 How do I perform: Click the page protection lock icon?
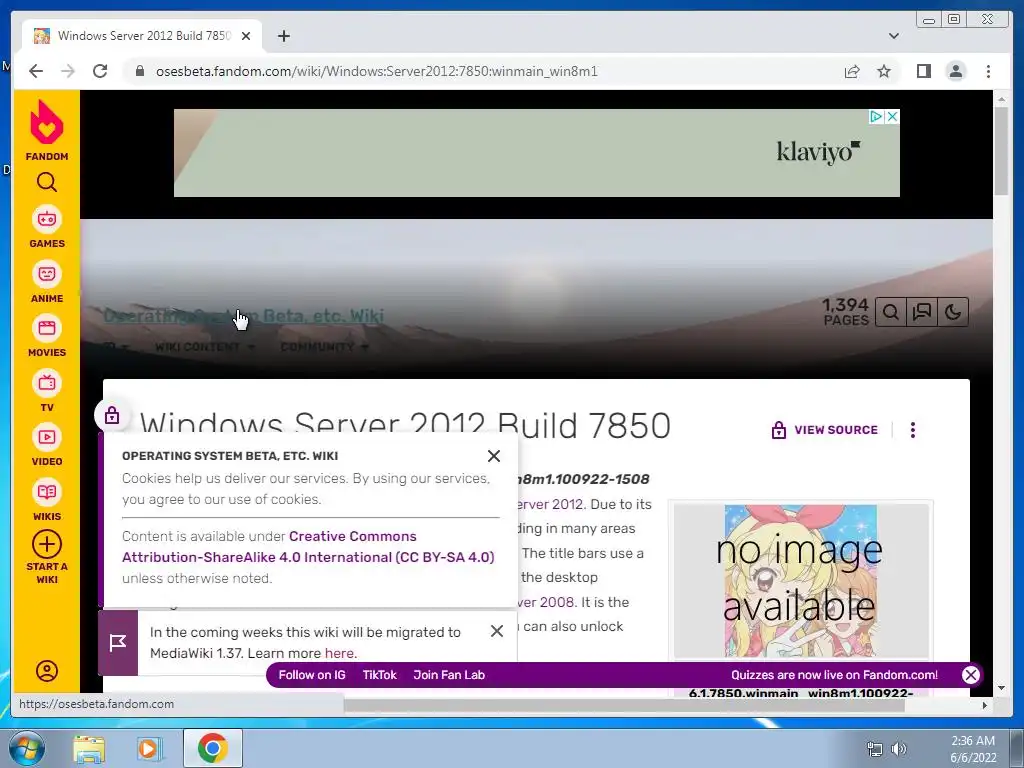[112, 415]
